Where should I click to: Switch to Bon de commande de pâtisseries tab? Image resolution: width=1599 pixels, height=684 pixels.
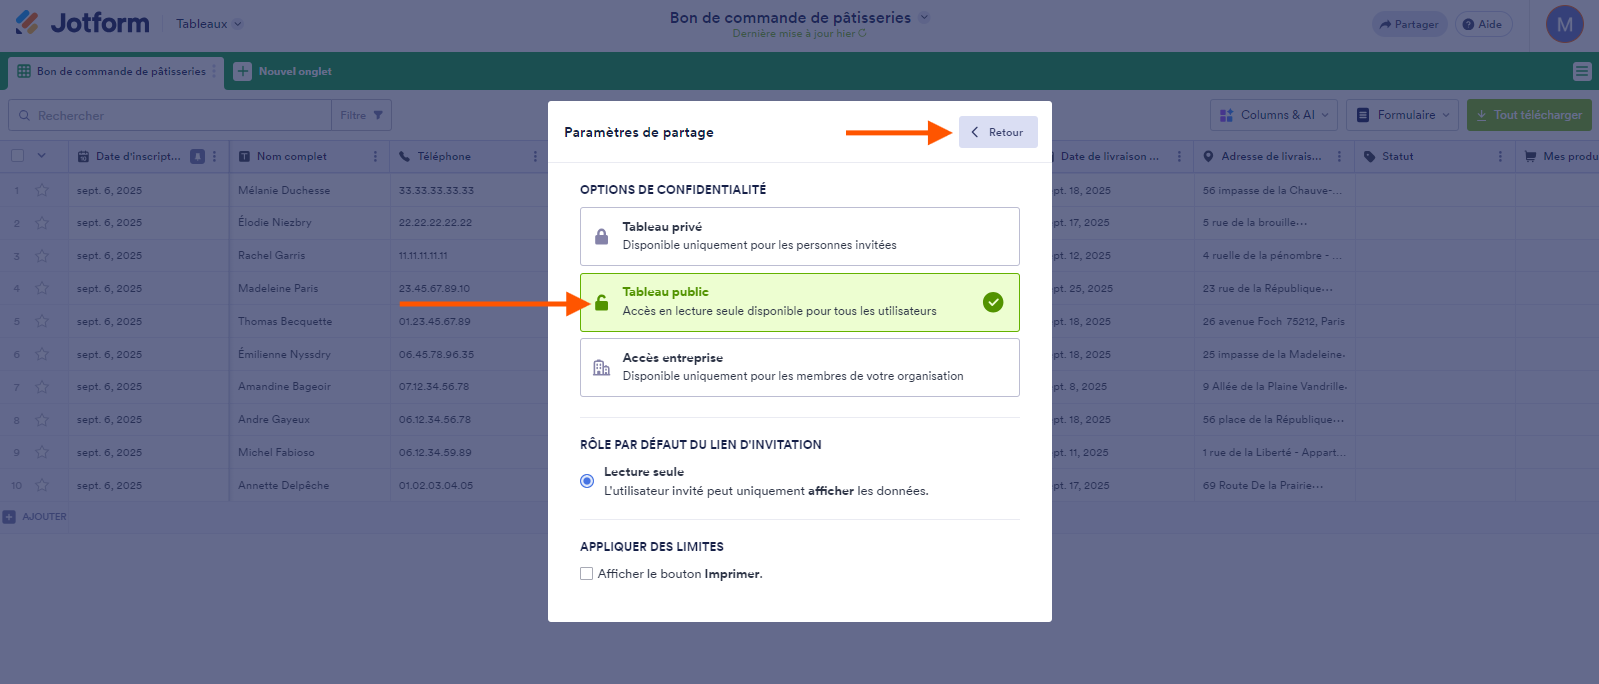(x=116, y=72)
